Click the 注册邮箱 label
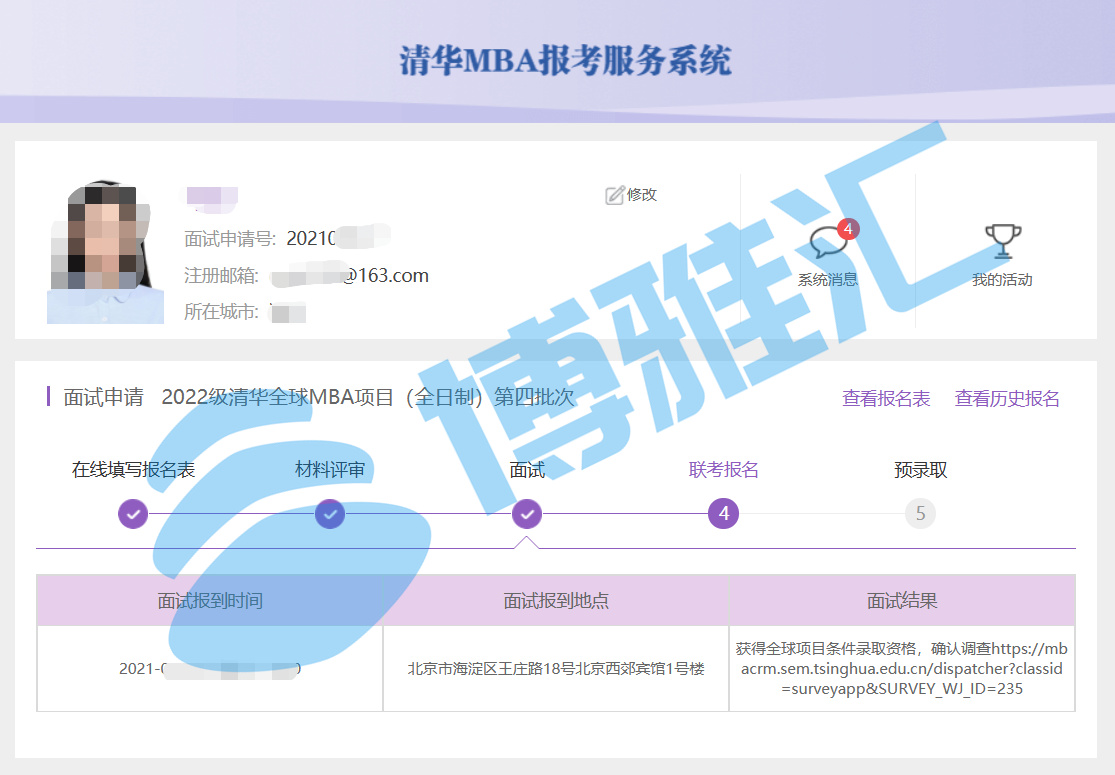 (x=221, y=276)
